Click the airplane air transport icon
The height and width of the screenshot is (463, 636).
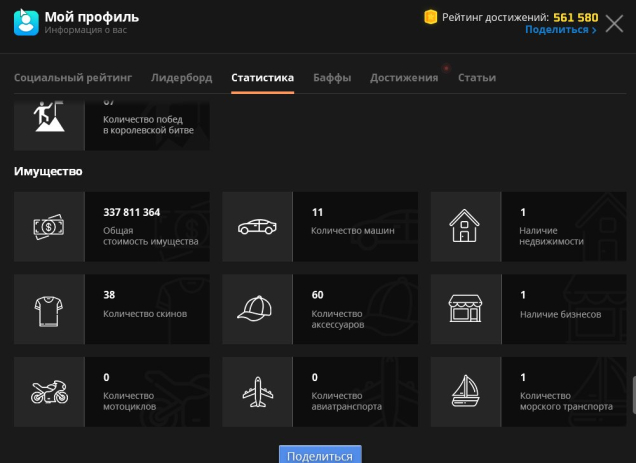click(x=257, y=392)
